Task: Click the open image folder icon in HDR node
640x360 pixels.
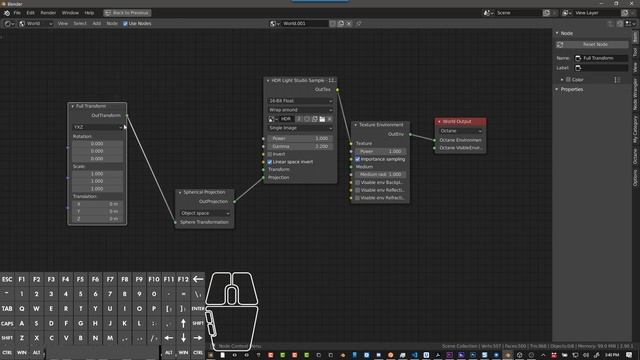Action: pyautogui.click(x=322, y=119)
